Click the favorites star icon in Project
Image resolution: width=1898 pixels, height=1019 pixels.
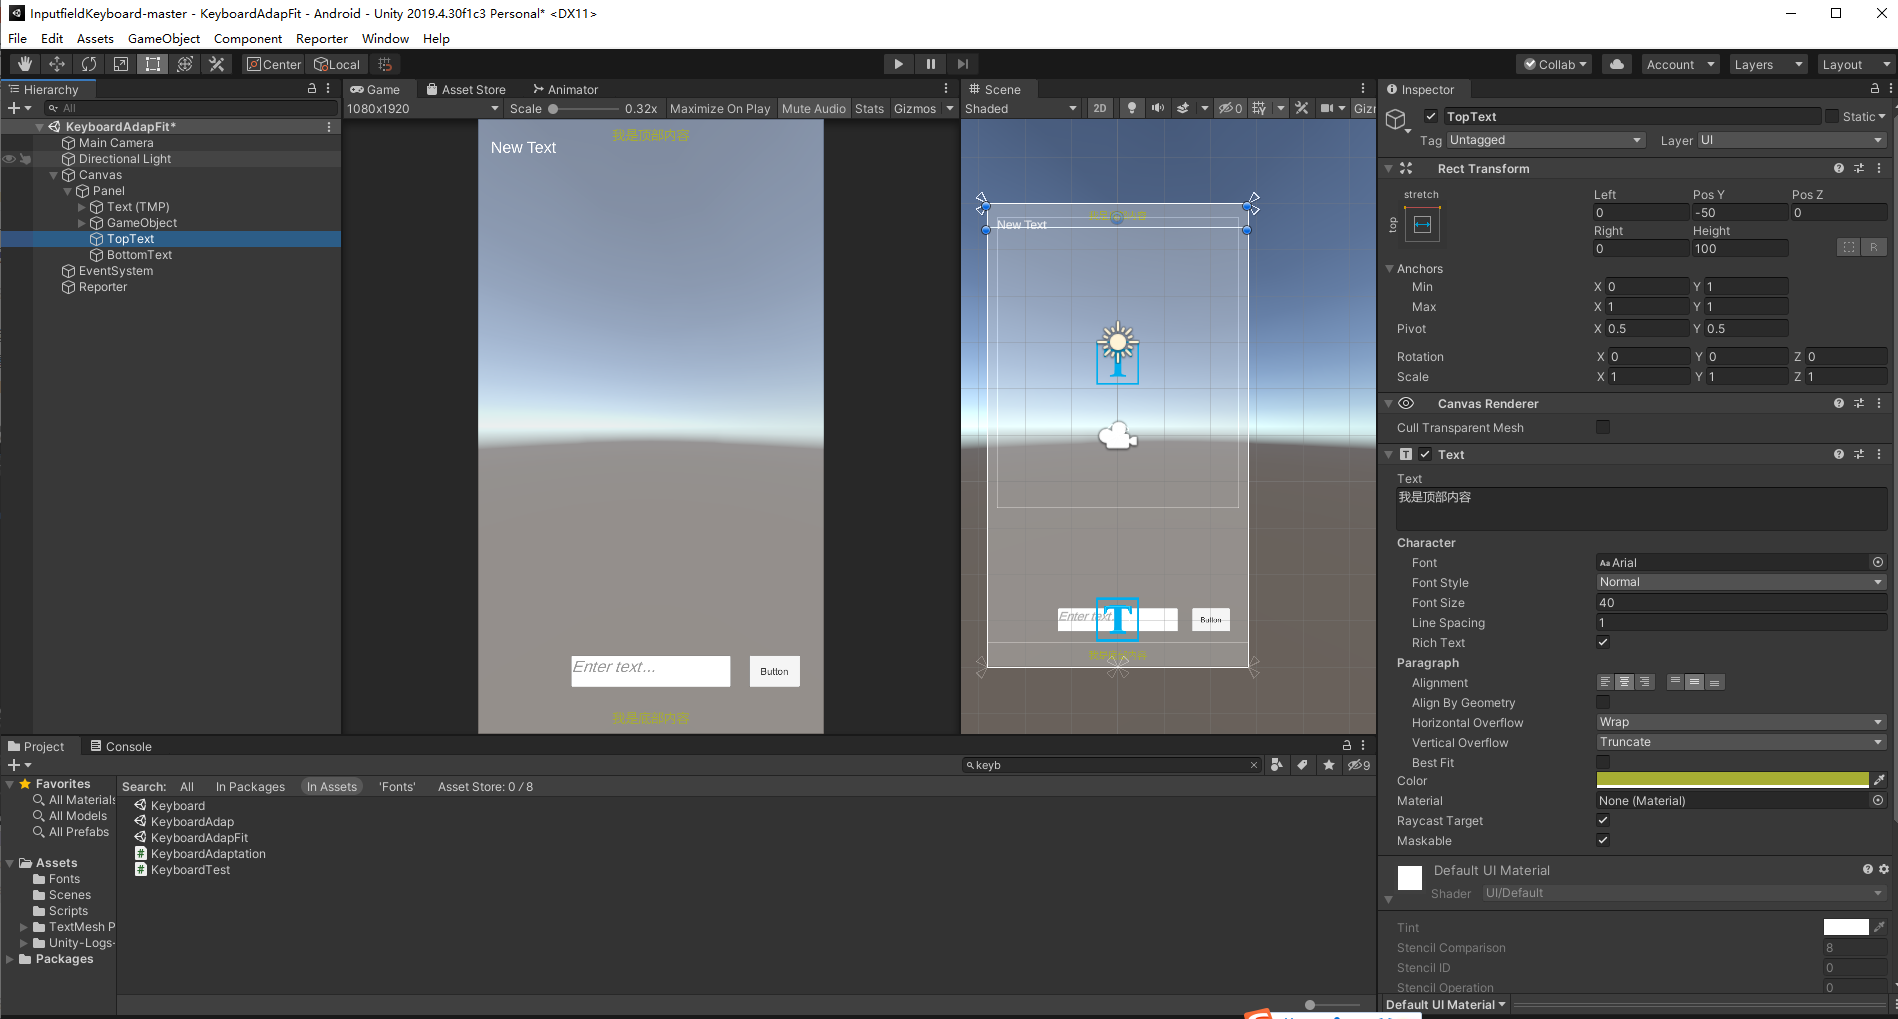1328,765
